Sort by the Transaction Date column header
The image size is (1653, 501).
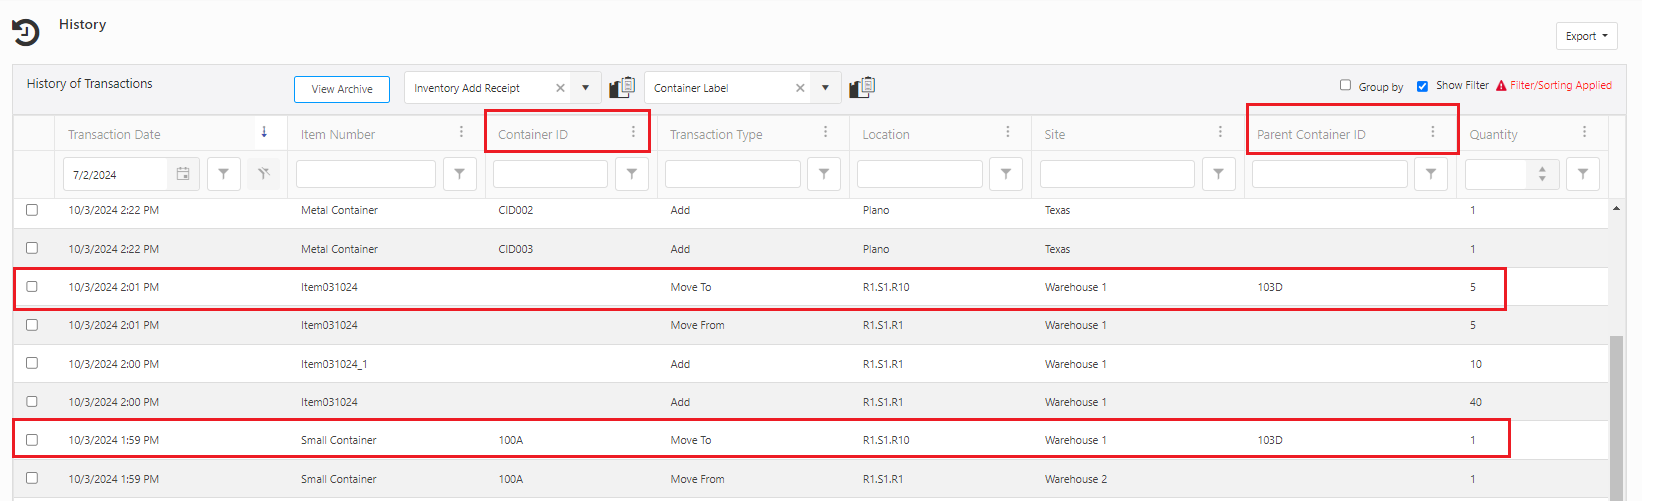tap(114, 134)
